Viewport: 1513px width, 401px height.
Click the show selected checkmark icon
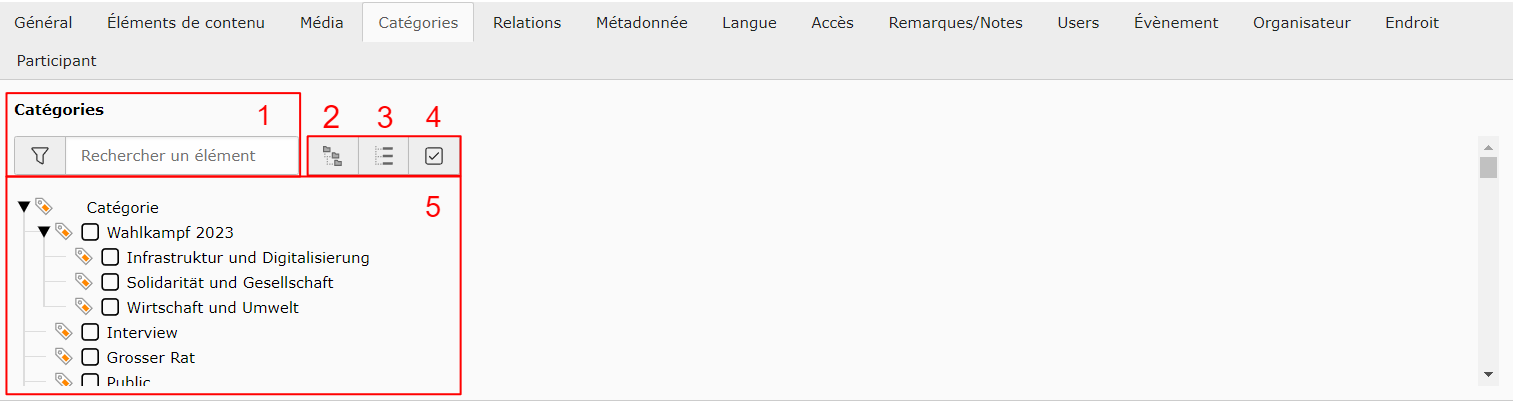[x=434, y=156]
